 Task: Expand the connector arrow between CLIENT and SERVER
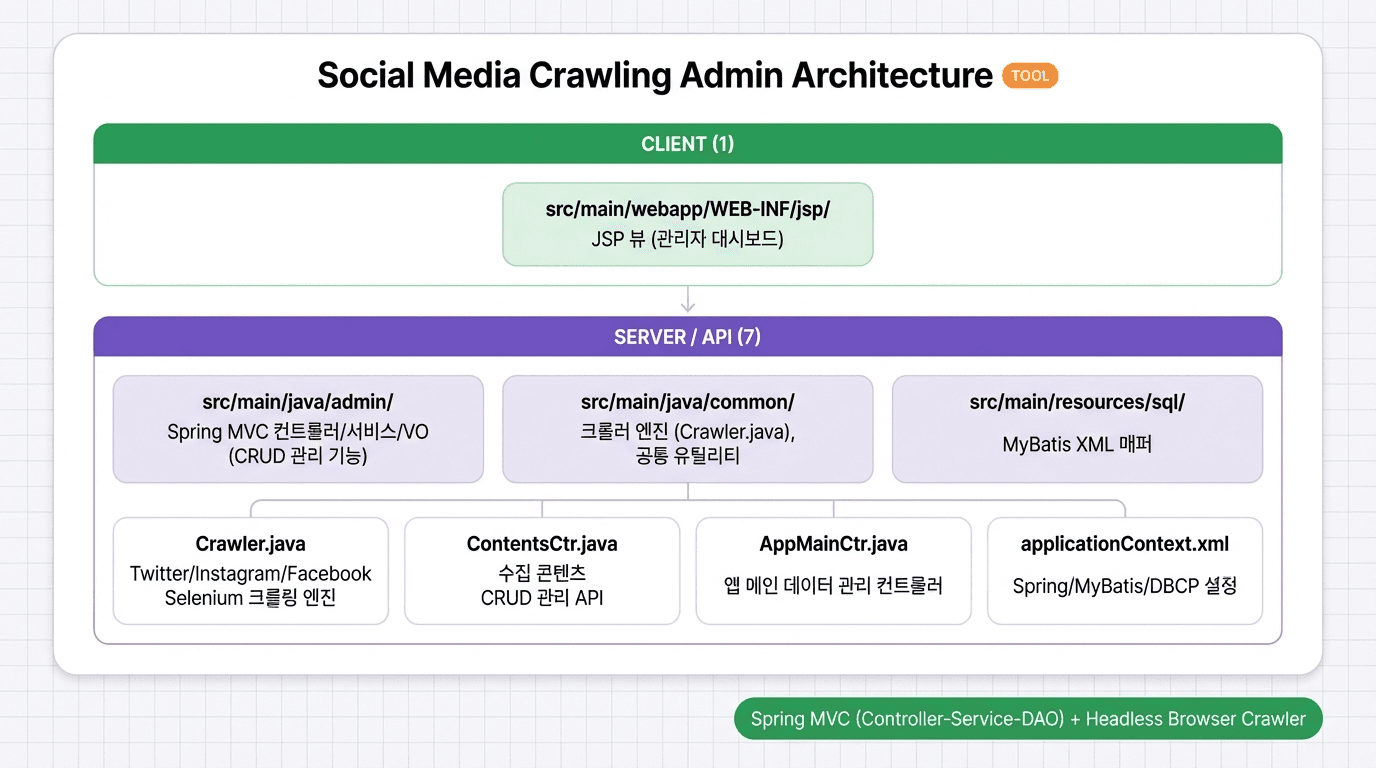click(687, 299)
